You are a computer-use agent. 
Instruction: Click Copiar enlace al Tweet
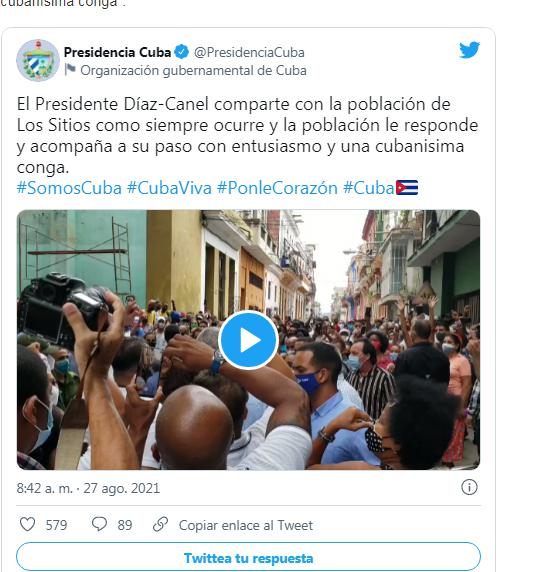pyautogui.click(x=246, y=525)
